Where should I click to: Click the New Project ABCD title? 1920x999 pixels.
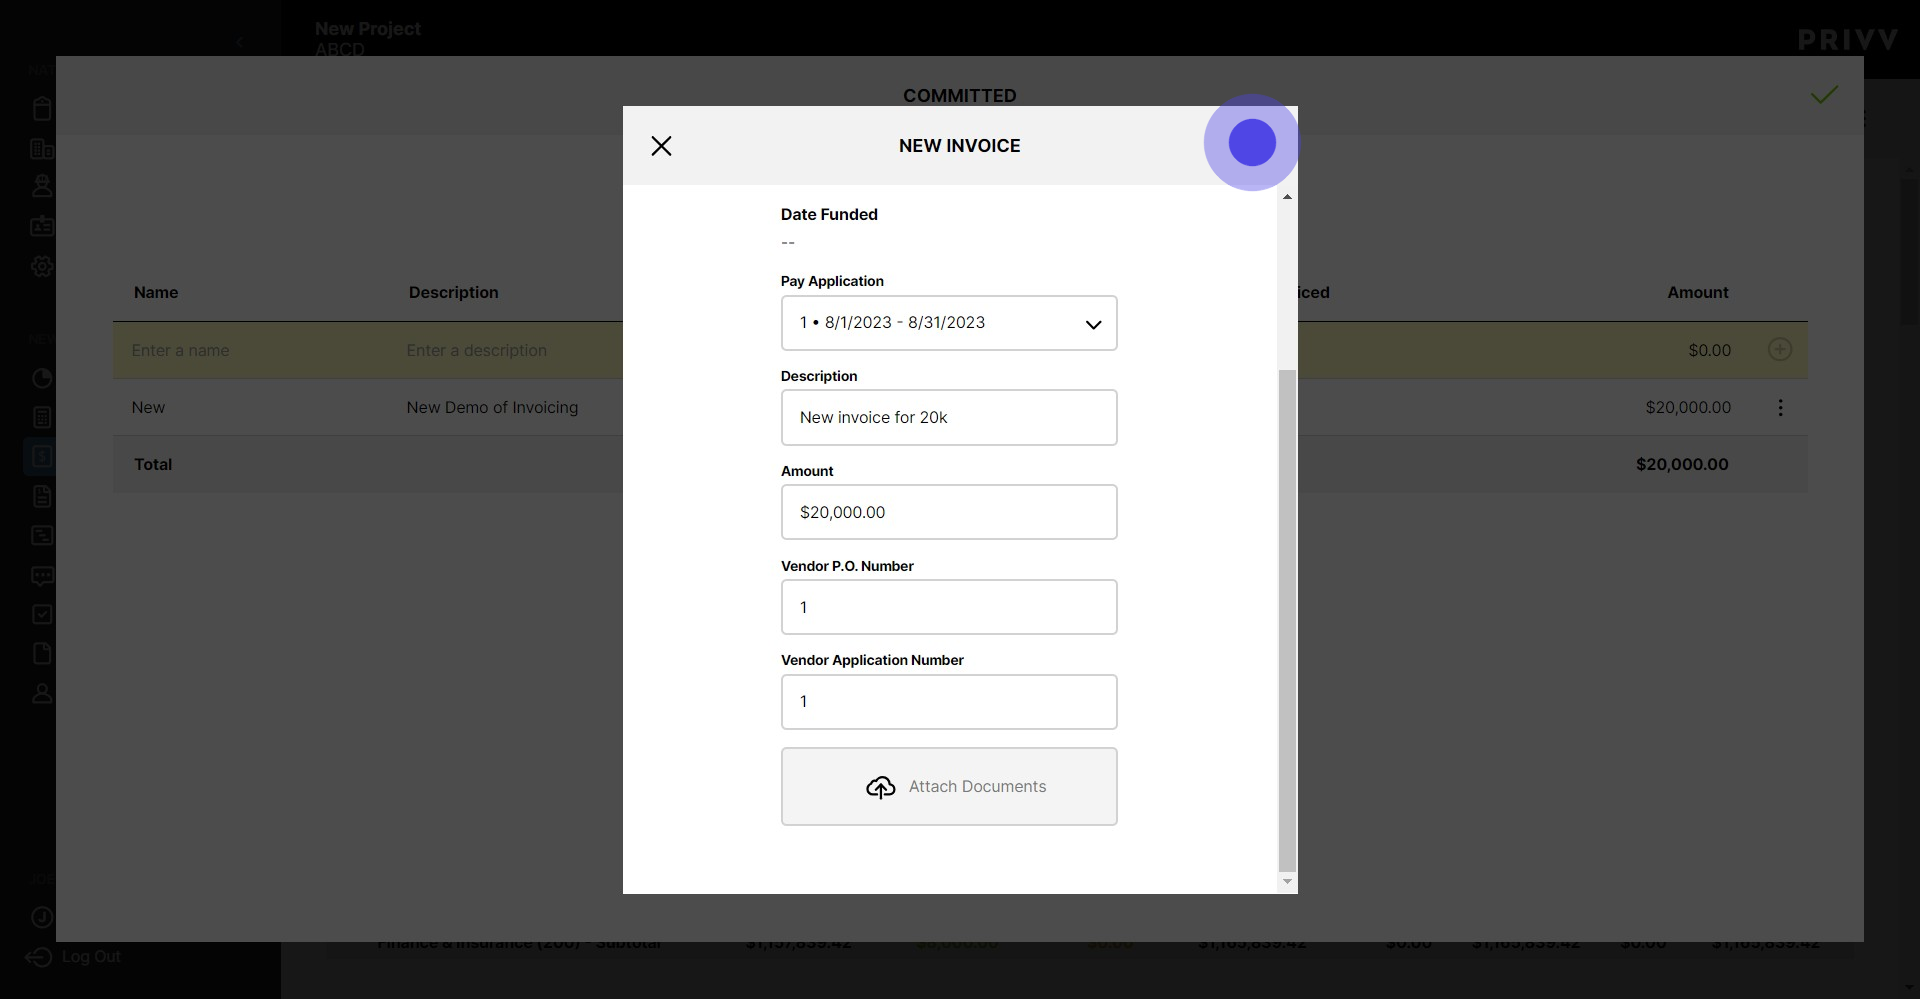pos(368,39)
